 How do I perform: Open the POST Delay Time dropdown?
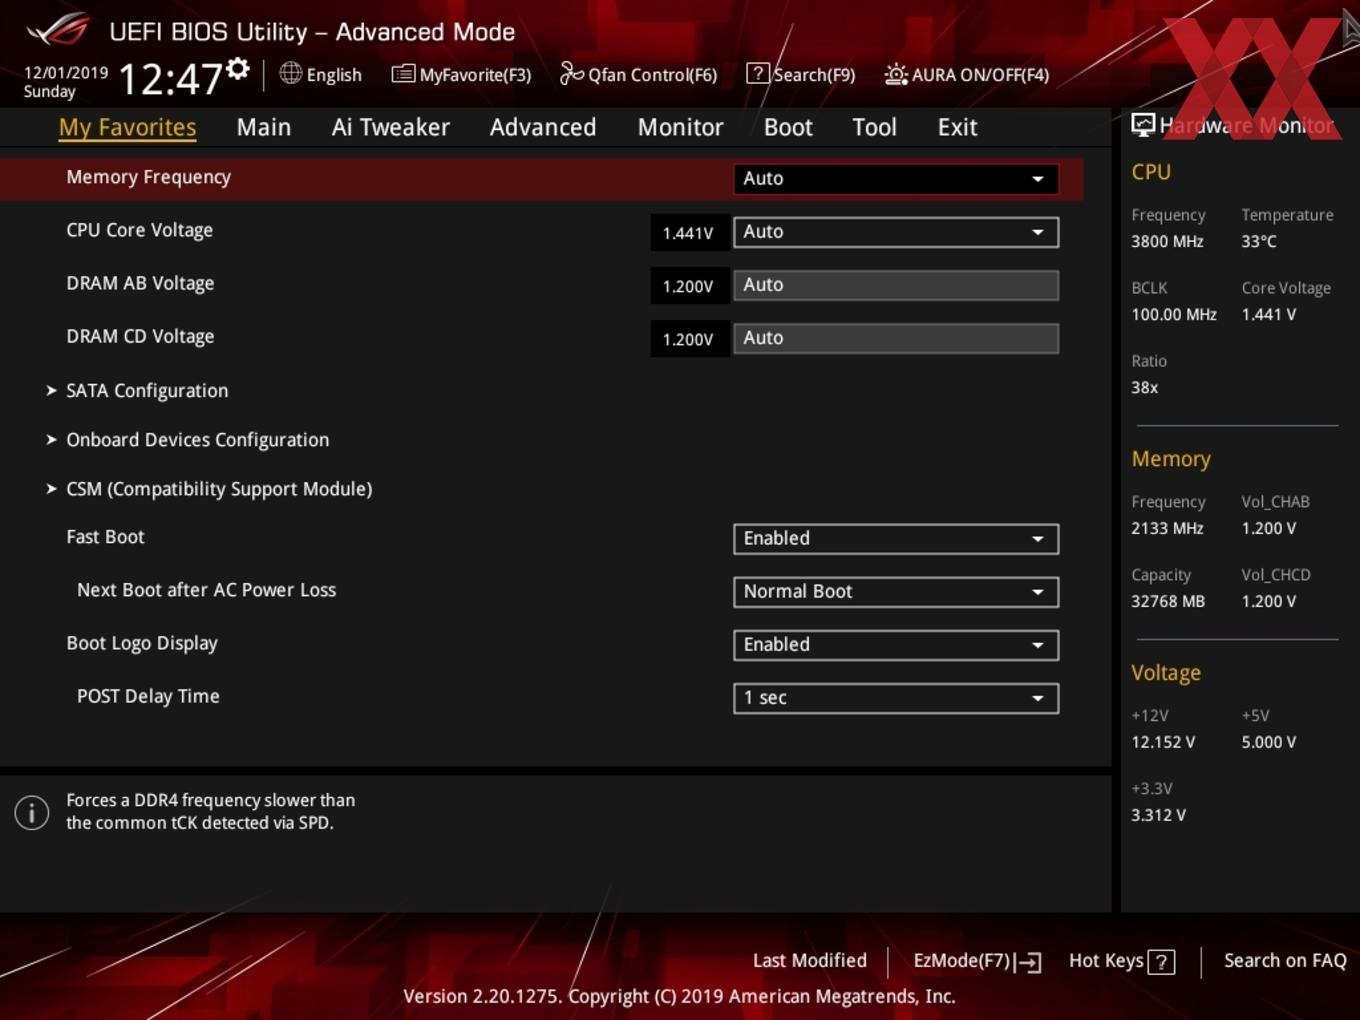(x=895, y=698)
